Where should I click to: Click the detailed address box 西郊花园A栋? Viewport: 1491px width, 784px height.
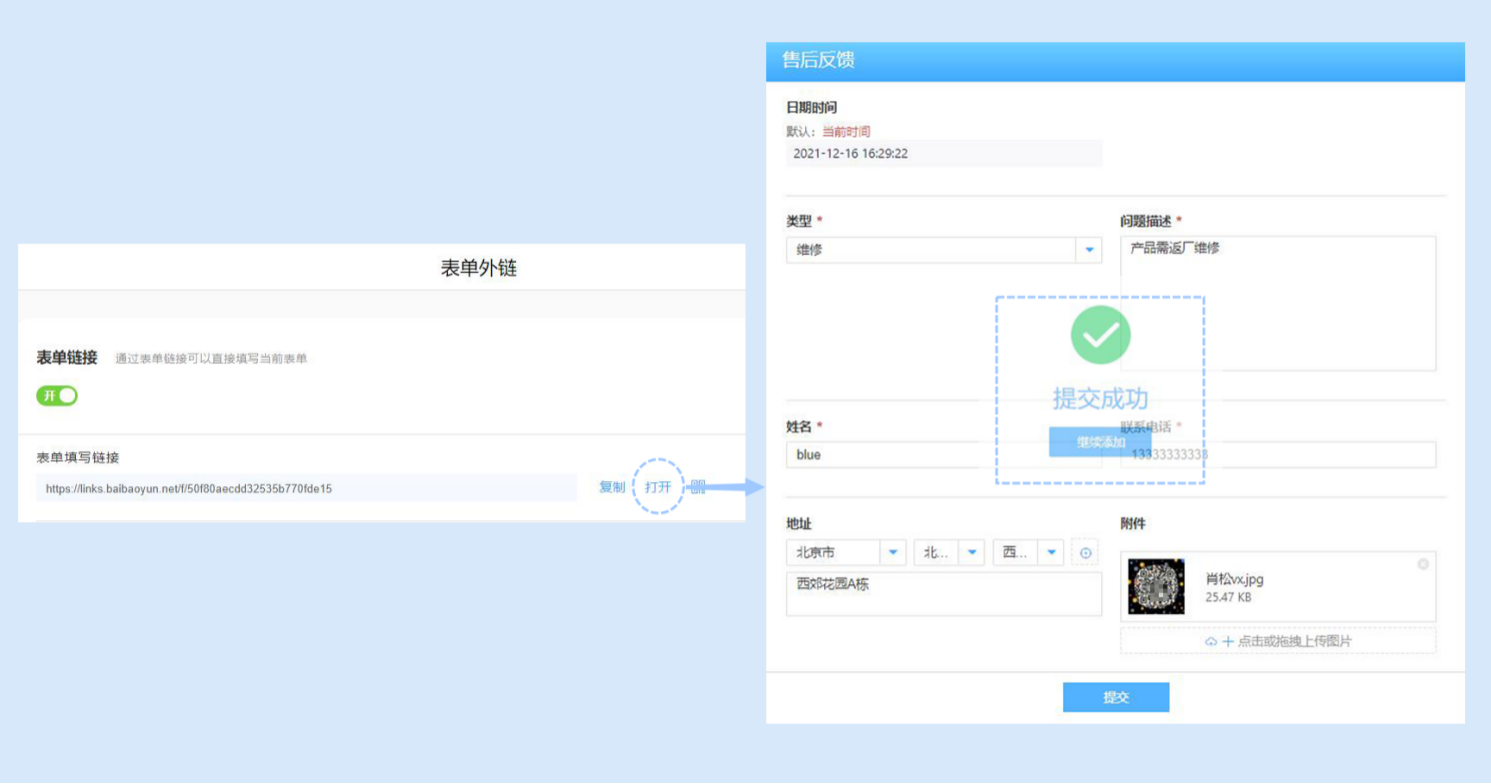click(x=943, y=594)
